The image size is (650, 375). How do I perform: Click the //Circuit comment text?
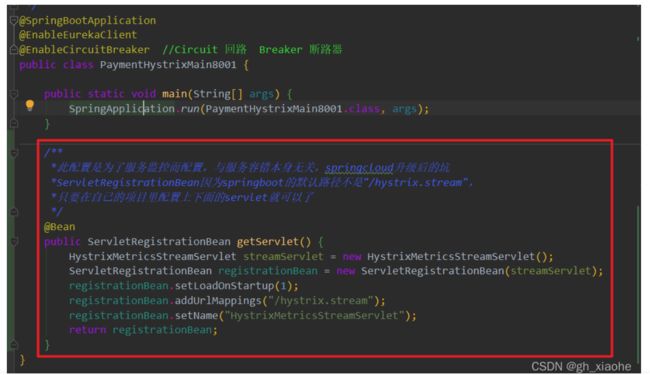click(x=190, y=50)
